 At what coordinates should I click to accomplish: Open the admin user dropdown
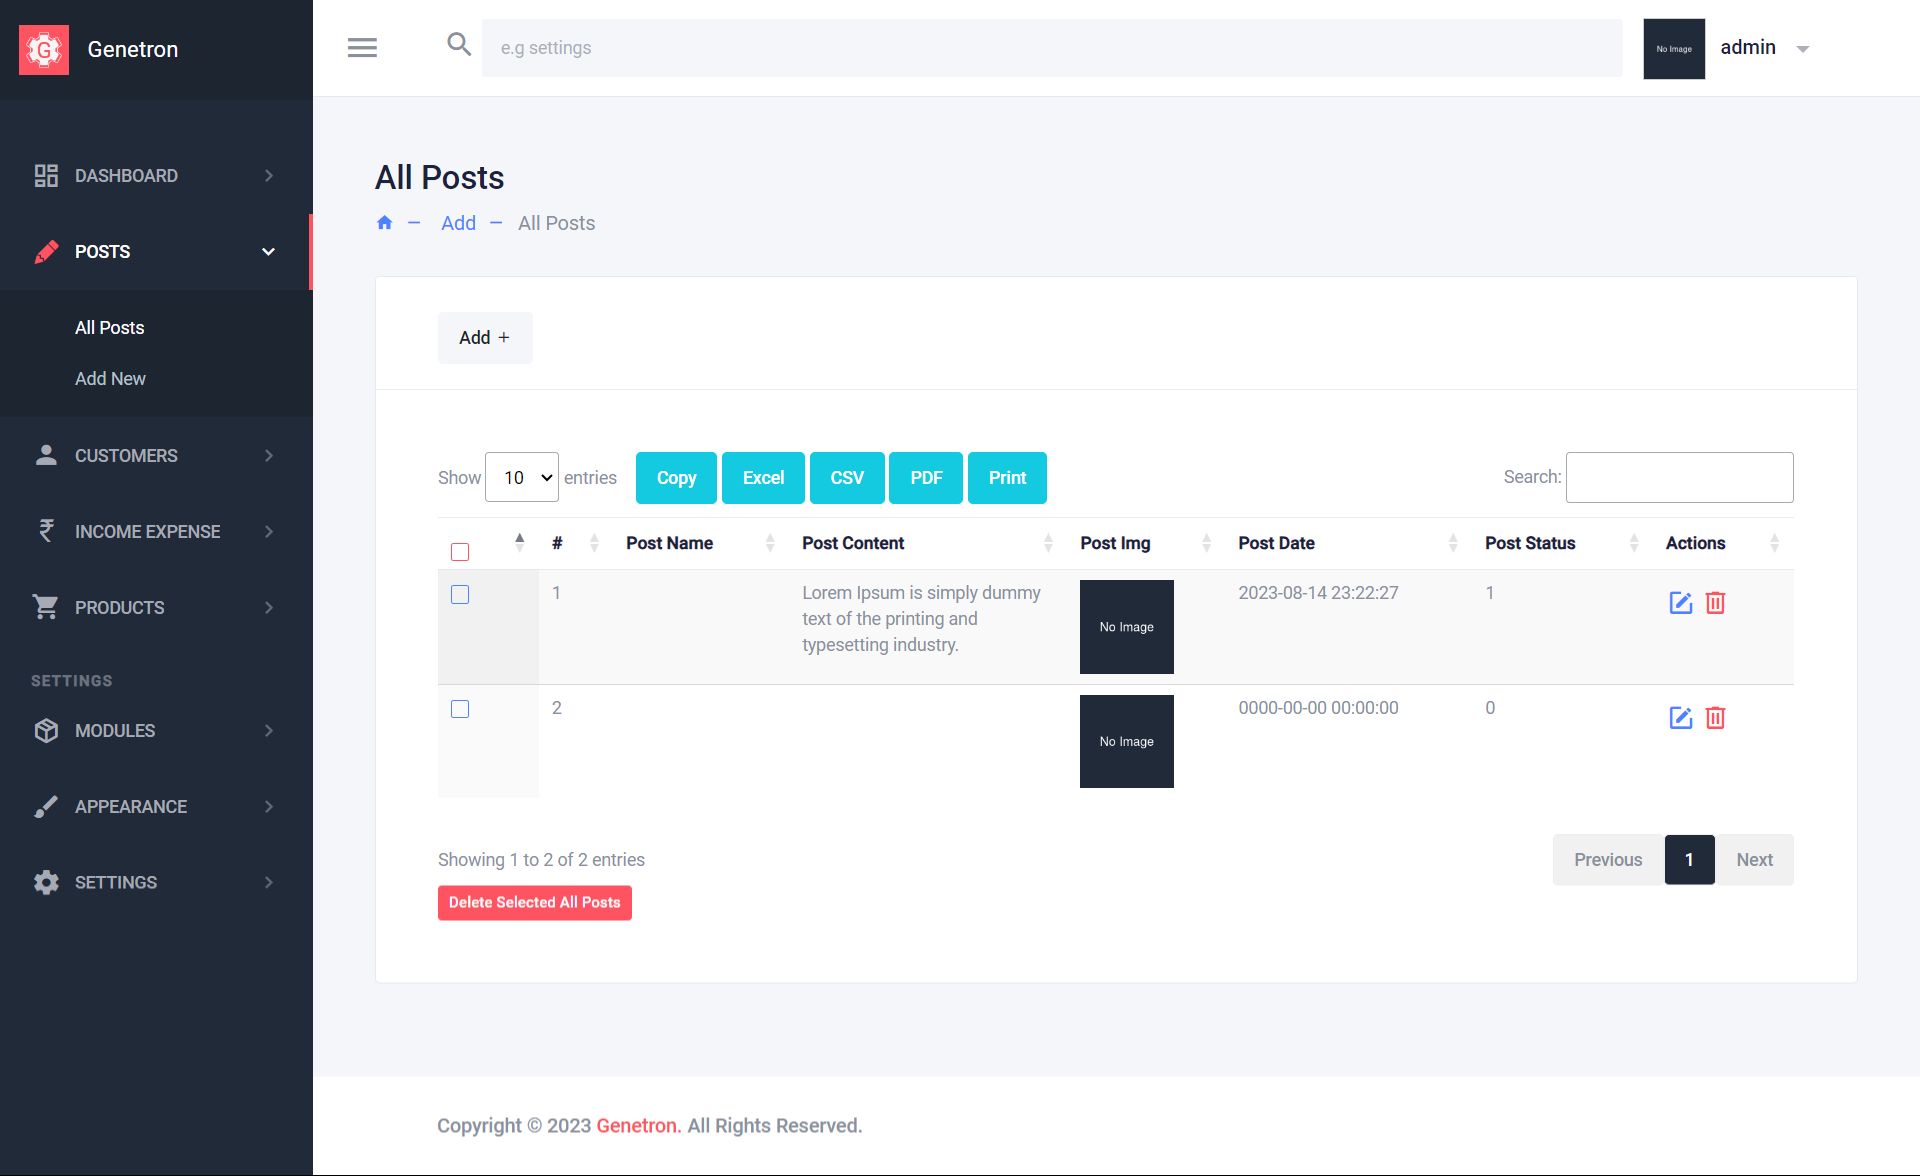click(x=1765, y=48)
